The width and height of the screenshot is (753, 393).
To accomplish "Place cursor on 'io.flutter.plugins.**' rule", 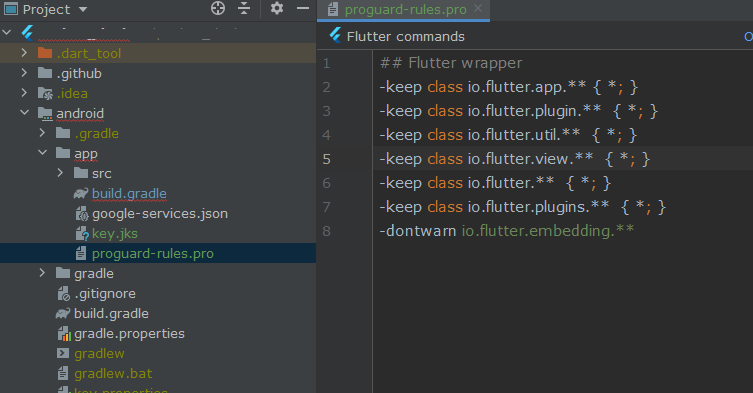I will point(538,207).
